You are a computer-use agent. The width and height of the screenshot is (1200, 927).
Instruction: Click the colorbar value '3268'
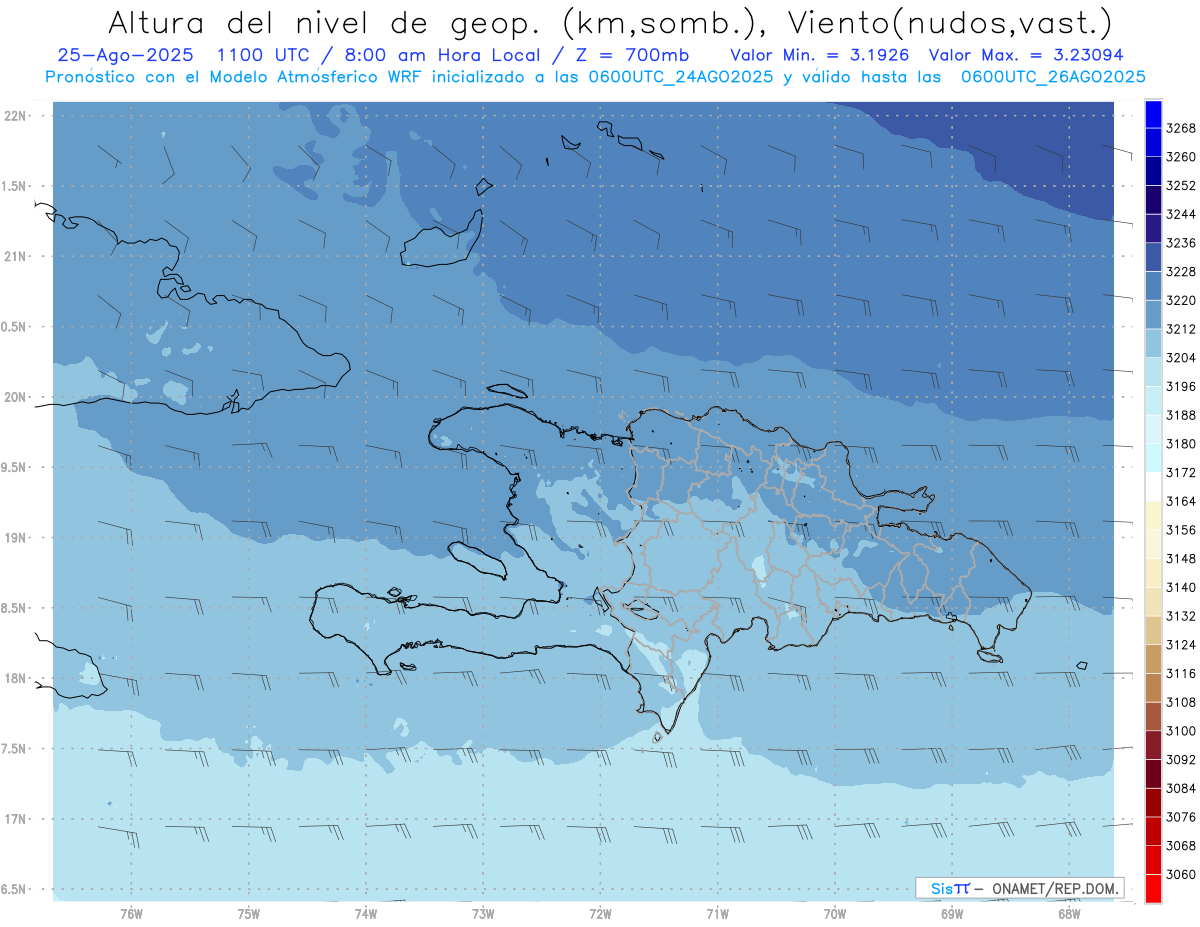click(x=1181, y=128)
